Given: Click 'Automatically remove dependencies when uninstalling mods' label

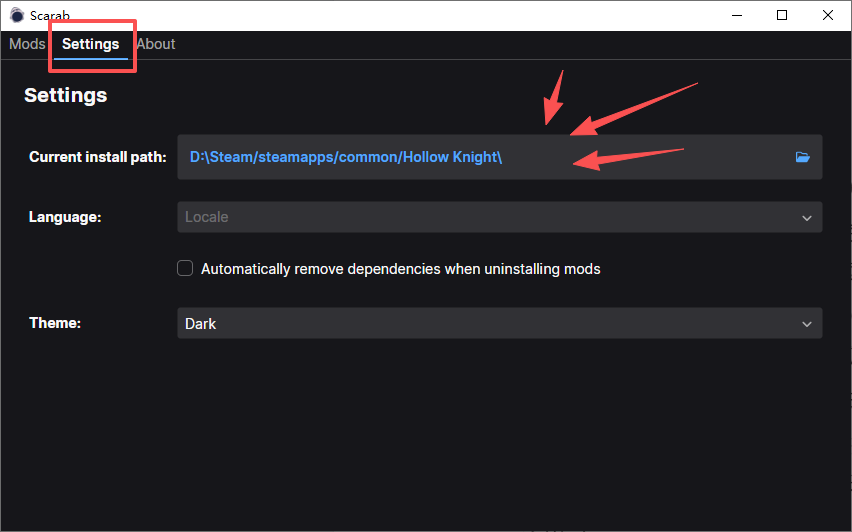Looking at the screenshot, I should (x=400, y=269).
